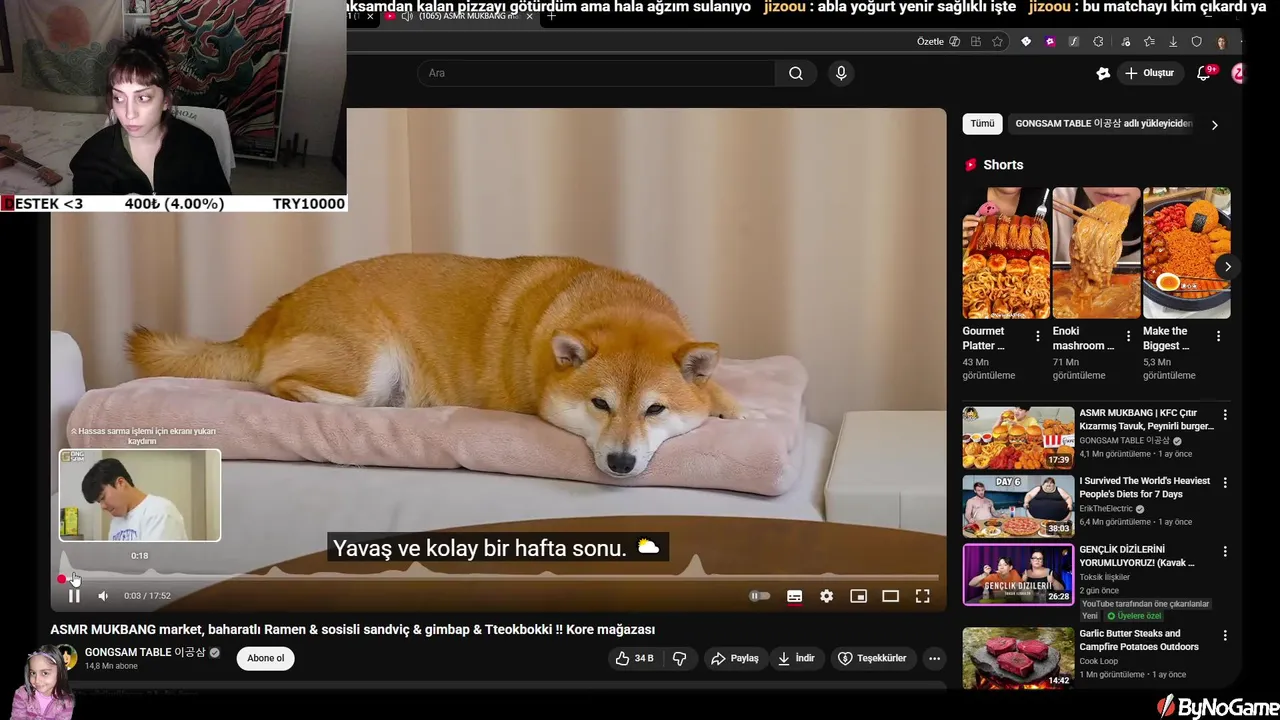Open Garlic Butter Steaks video
The height and width of the screenshot is (720, 1280).
click(1137, 640)
